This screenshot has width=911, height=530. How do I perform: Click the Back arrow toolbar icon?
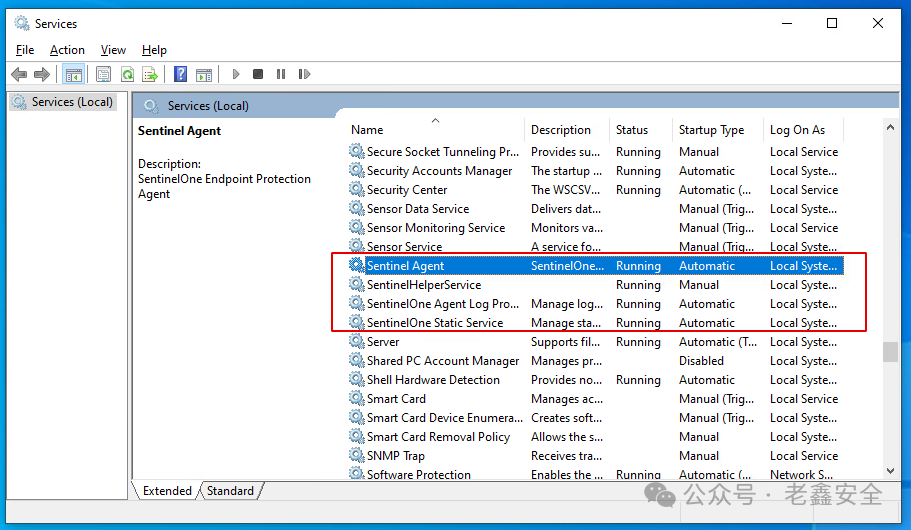(19, 74)
